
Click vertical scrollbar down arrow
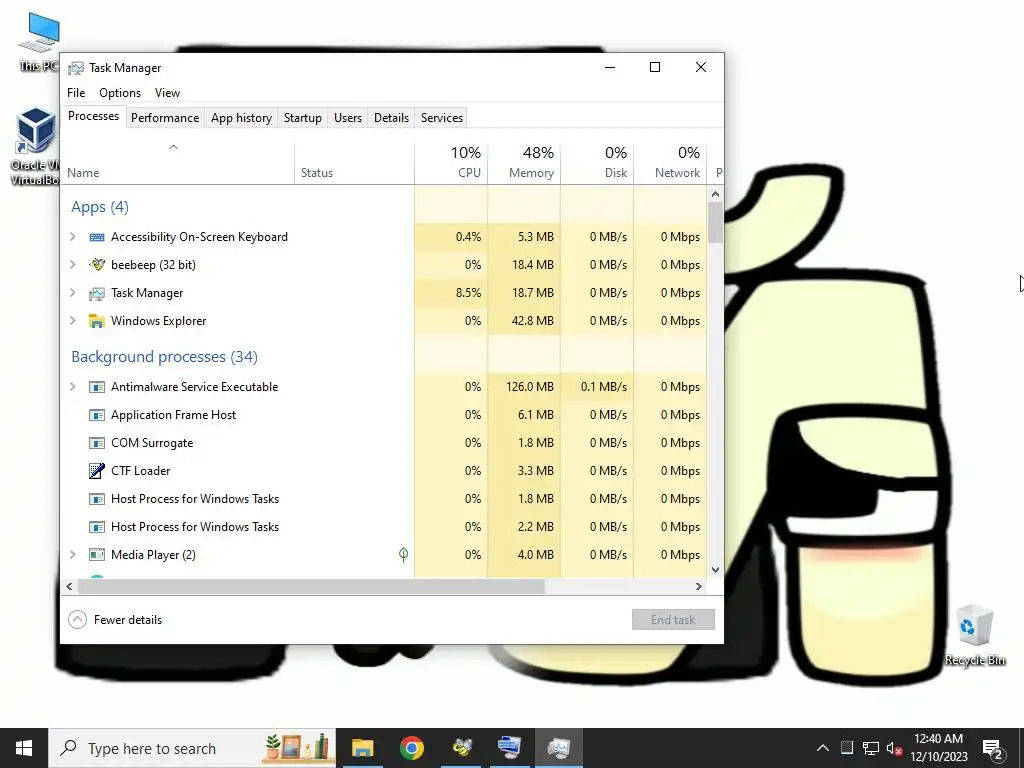715,569
